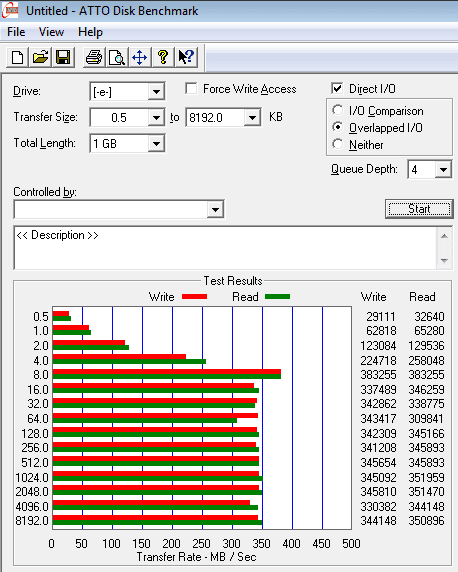This screenshot has height=572, width=458.
Task: Click write value 224718
Action: point(378,360)
